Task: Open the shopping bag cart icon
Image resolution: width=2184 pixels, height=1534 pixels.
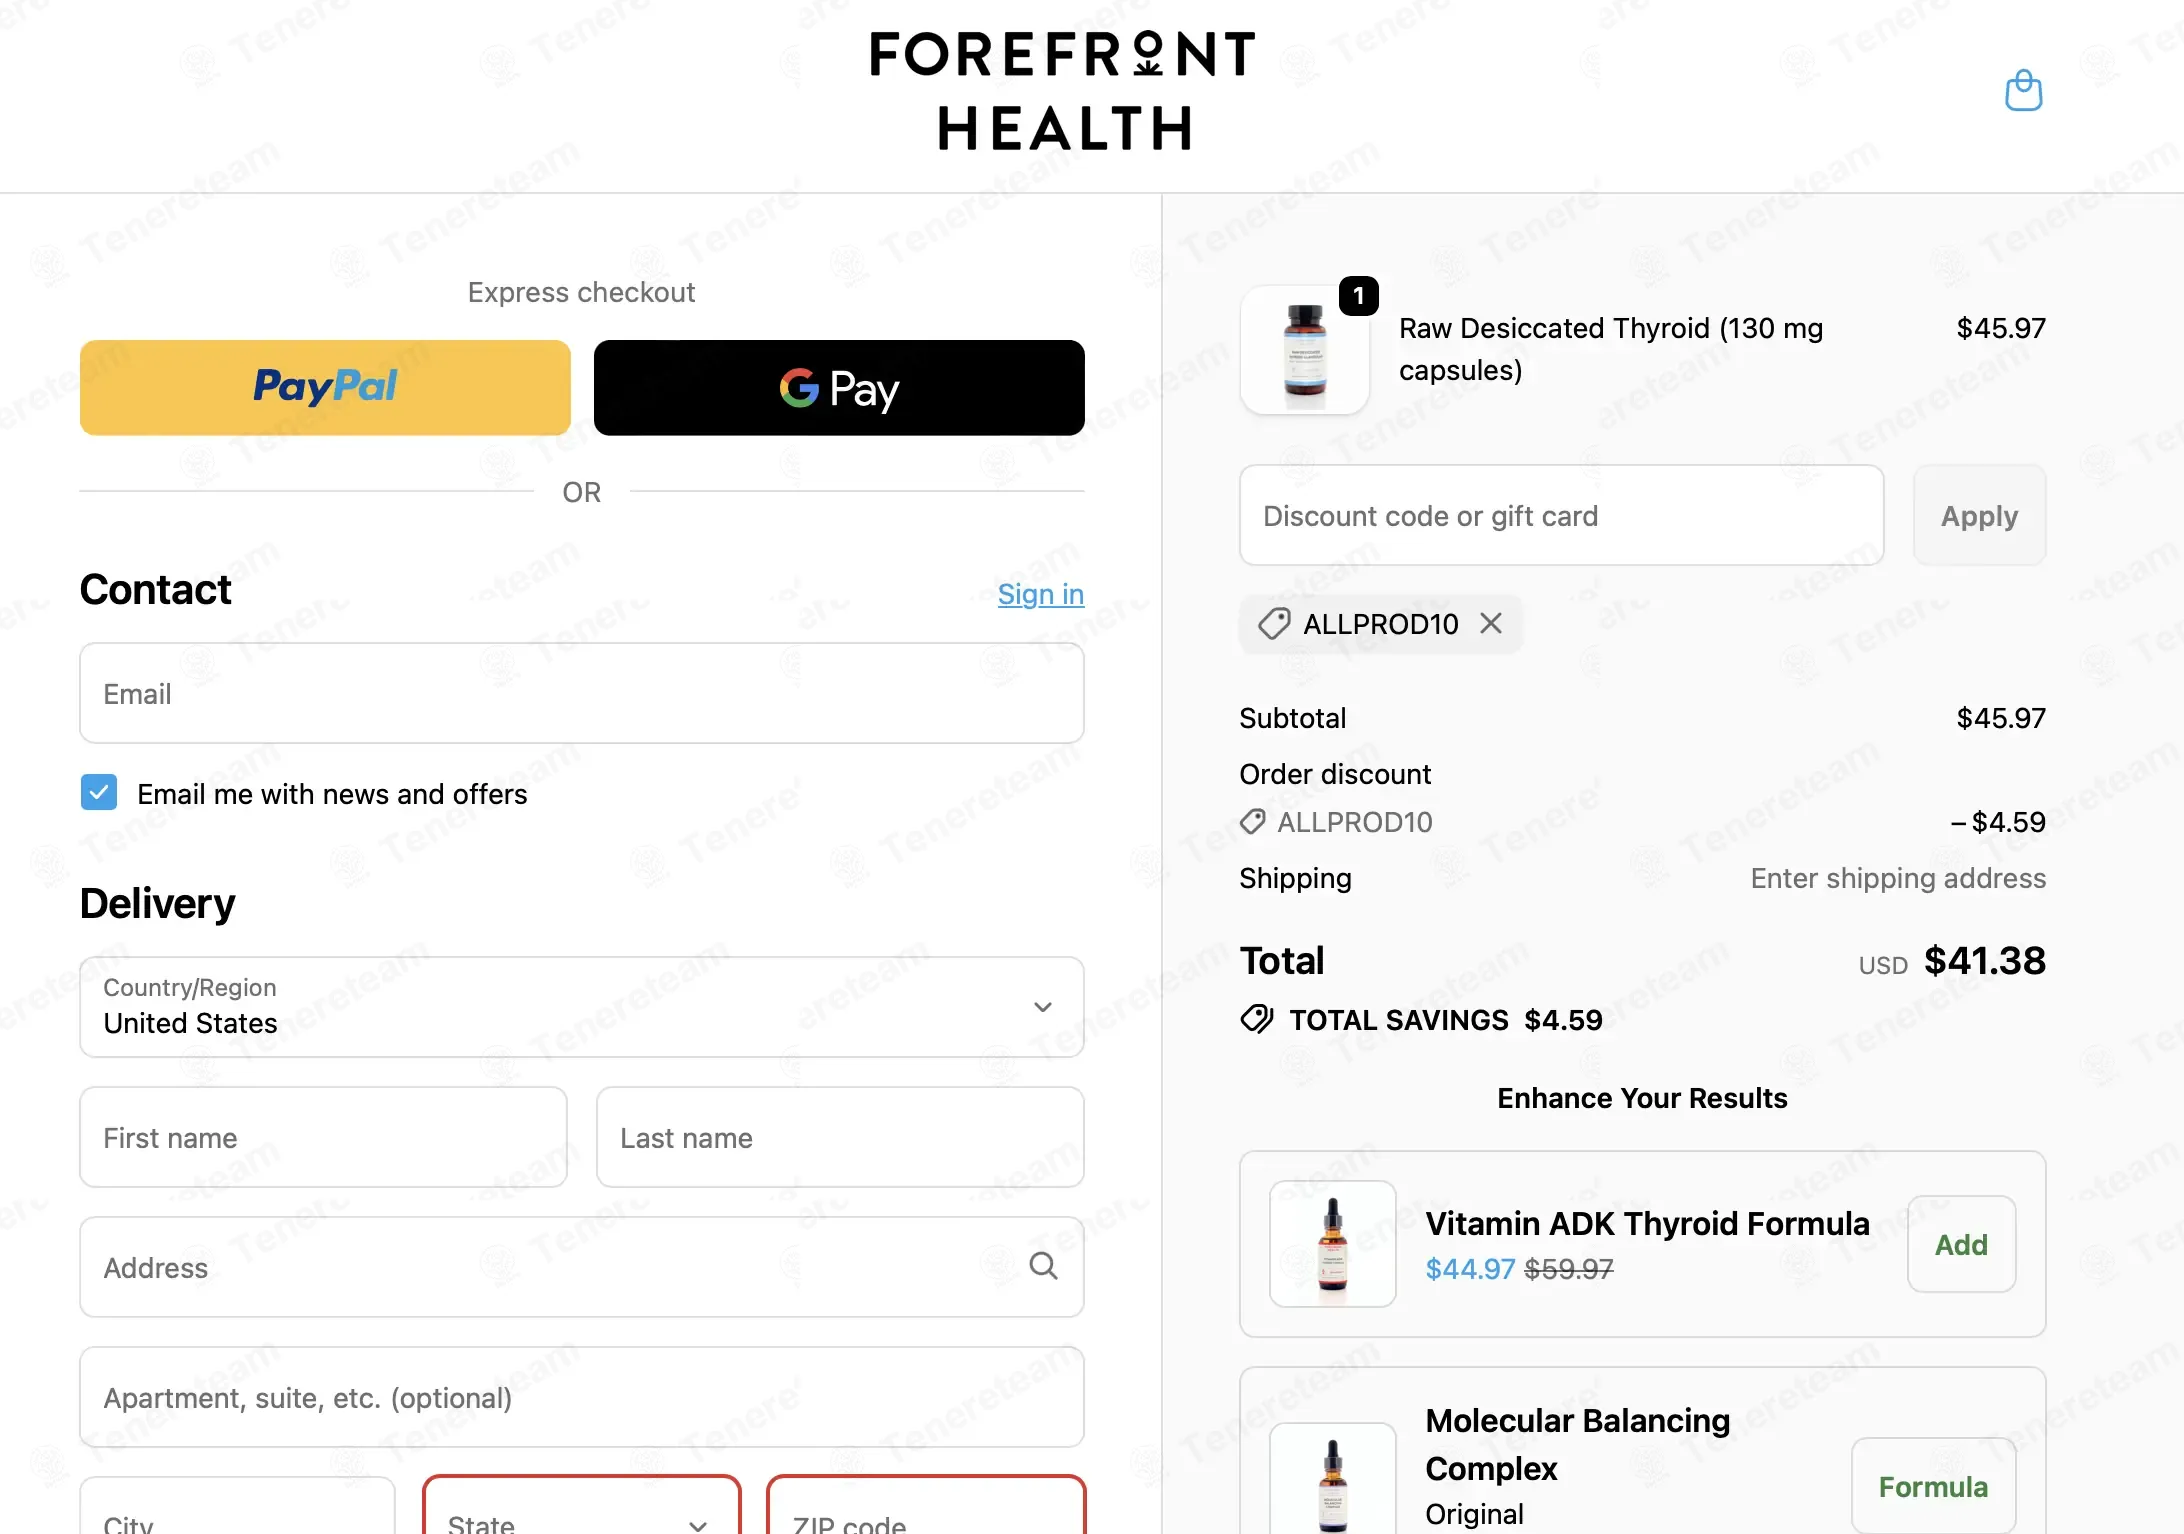Action: (x=2023, y=90)
